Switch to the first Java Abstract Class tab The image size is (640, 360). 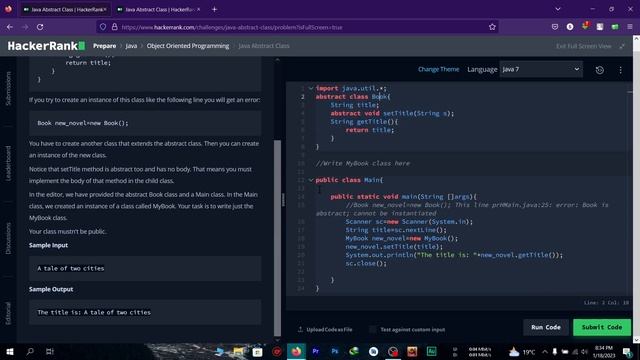[x=64, y=9]
